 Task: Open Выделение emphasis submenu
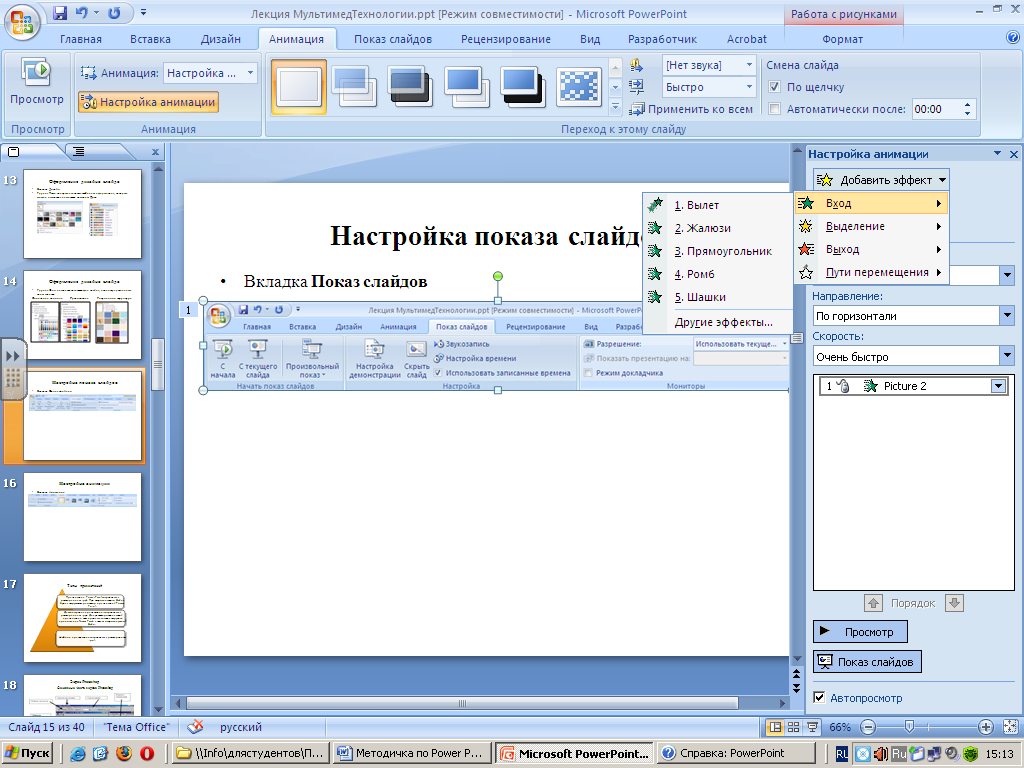tap(871, 226)
